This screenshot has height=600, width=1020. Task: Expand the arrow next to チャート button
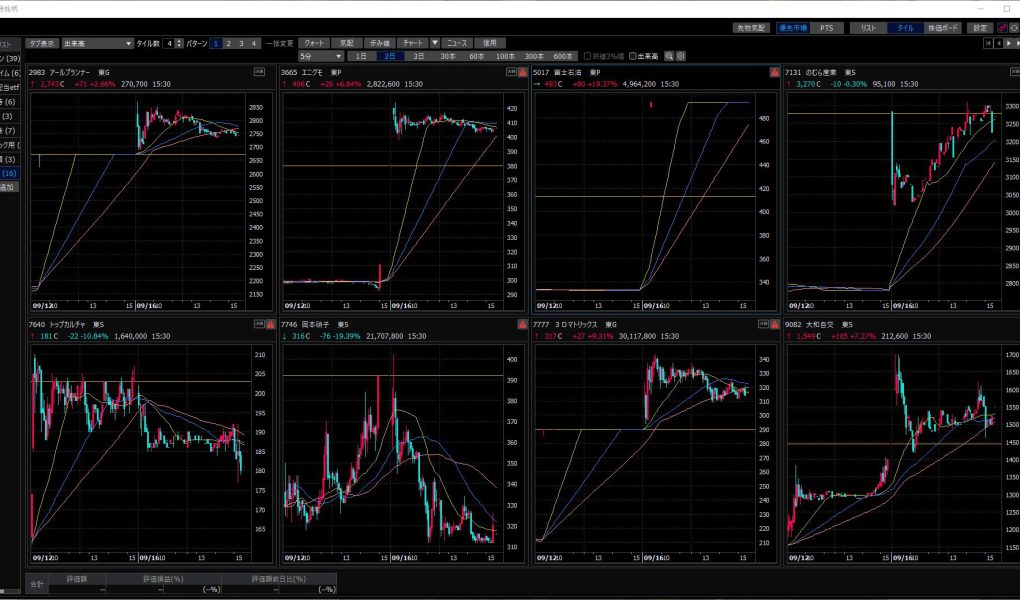coord(434,44)
